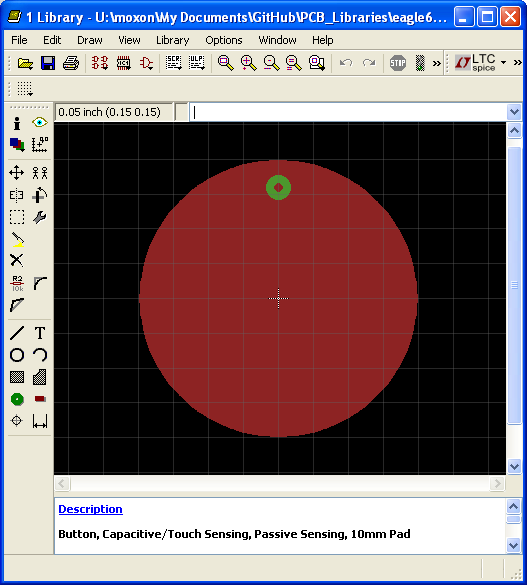Select the Dimension measuring tool
Image resolution: width=527 pixels, height=585 pixels.
[x=40, y=421]
